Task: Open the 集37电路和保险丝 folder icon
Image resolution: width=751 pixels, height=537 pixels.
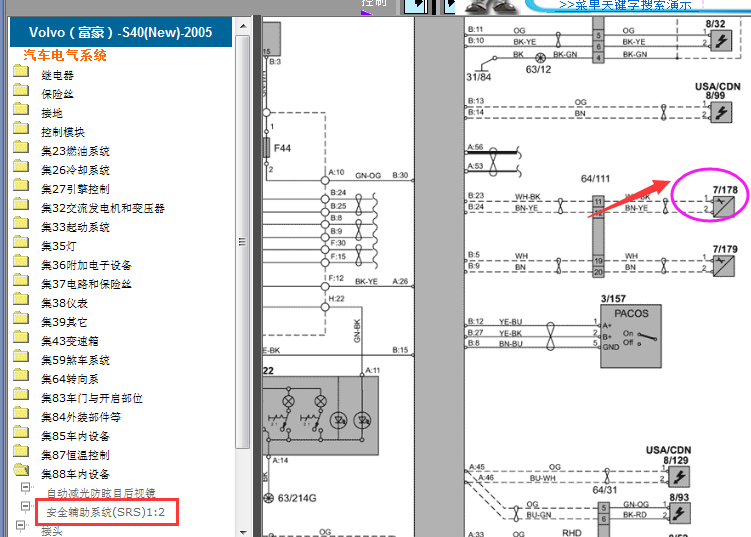Action: (21, 281)
